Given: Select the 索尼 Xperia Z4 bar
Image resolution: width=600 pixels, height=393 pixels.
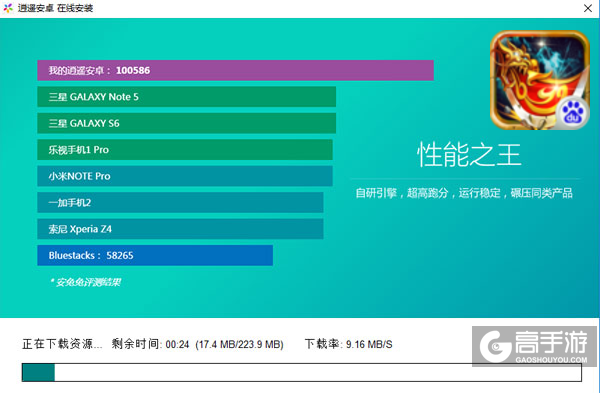Looking at the screenshot, I should point(180,229).
